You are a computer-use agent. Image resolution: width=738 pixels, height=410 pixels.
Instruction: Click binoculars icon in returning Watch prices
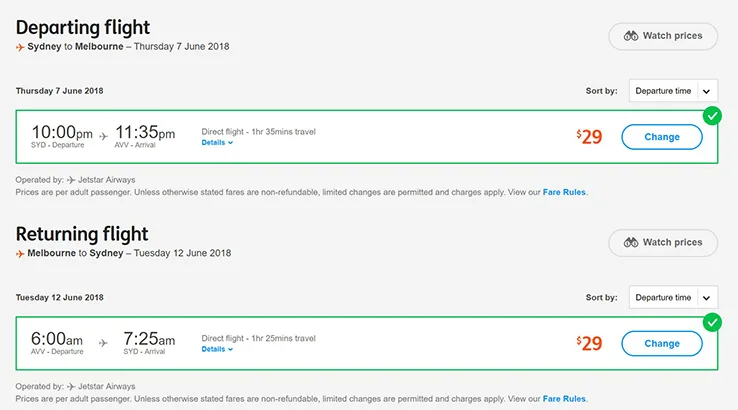tap(631, 243)
